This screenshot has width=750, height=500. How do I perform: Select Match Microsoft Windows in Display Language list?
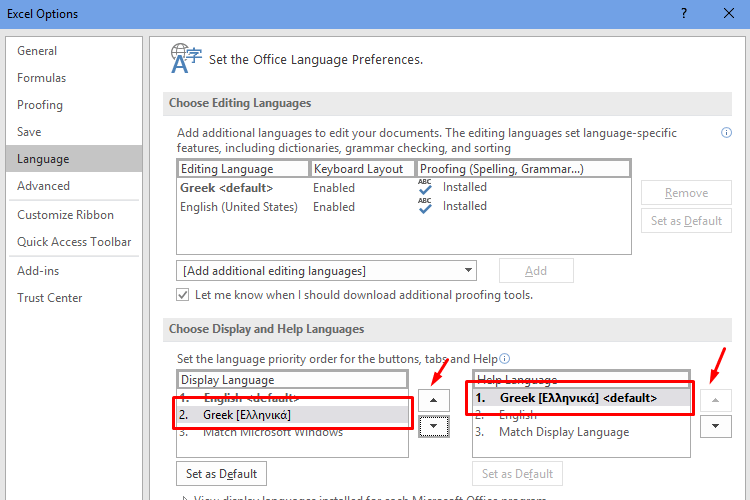pyautogui.click(x=292, y=432)
